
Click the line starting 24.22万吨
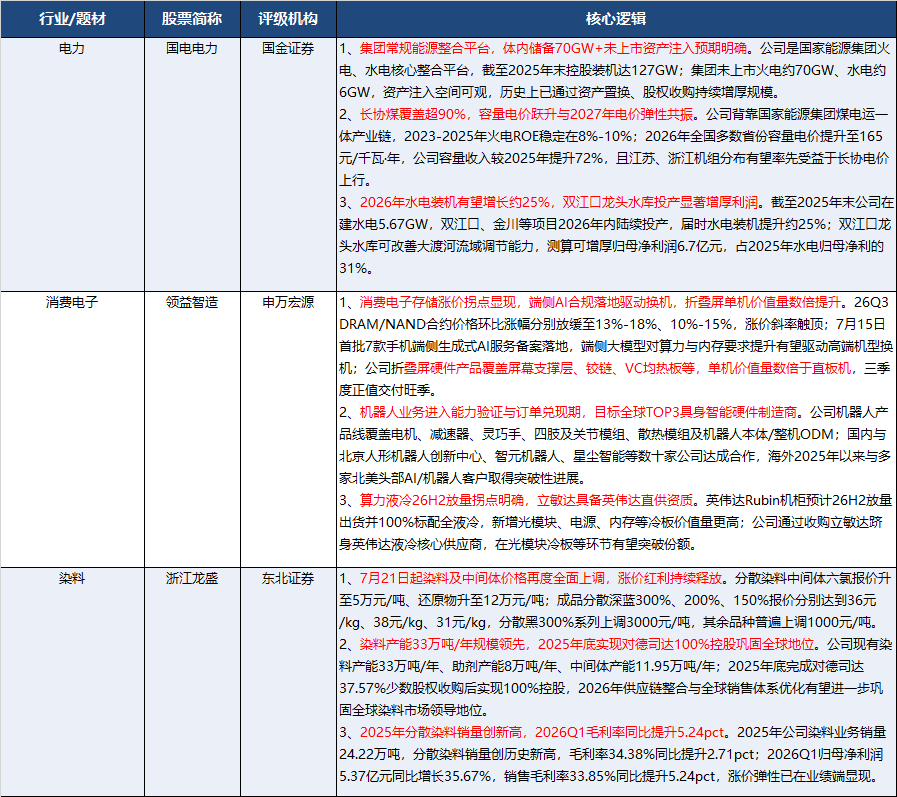coord(611,755)
